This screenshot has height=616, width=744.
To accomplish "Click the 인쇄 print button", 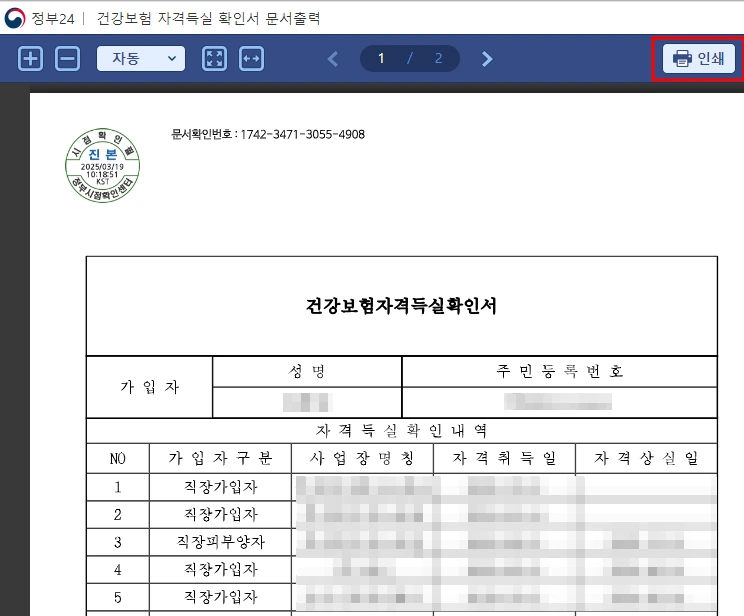I will pos(698,58).
